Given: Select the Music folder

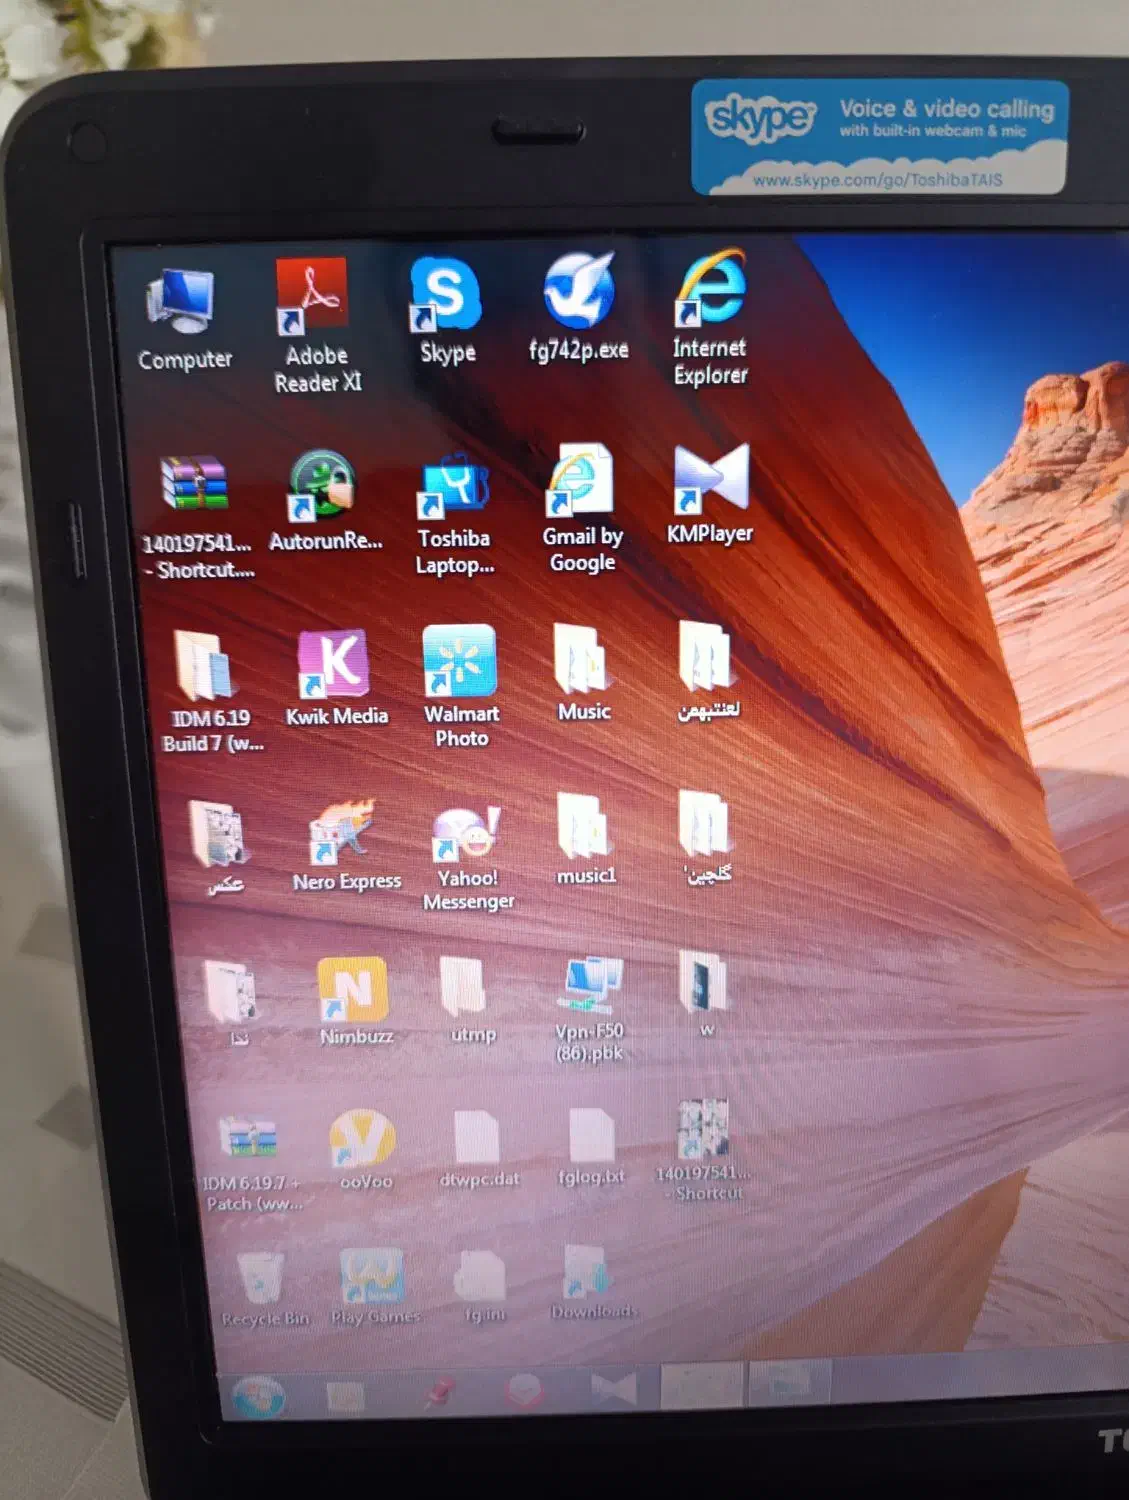Looking at the screenshot, I should point(583,658).
